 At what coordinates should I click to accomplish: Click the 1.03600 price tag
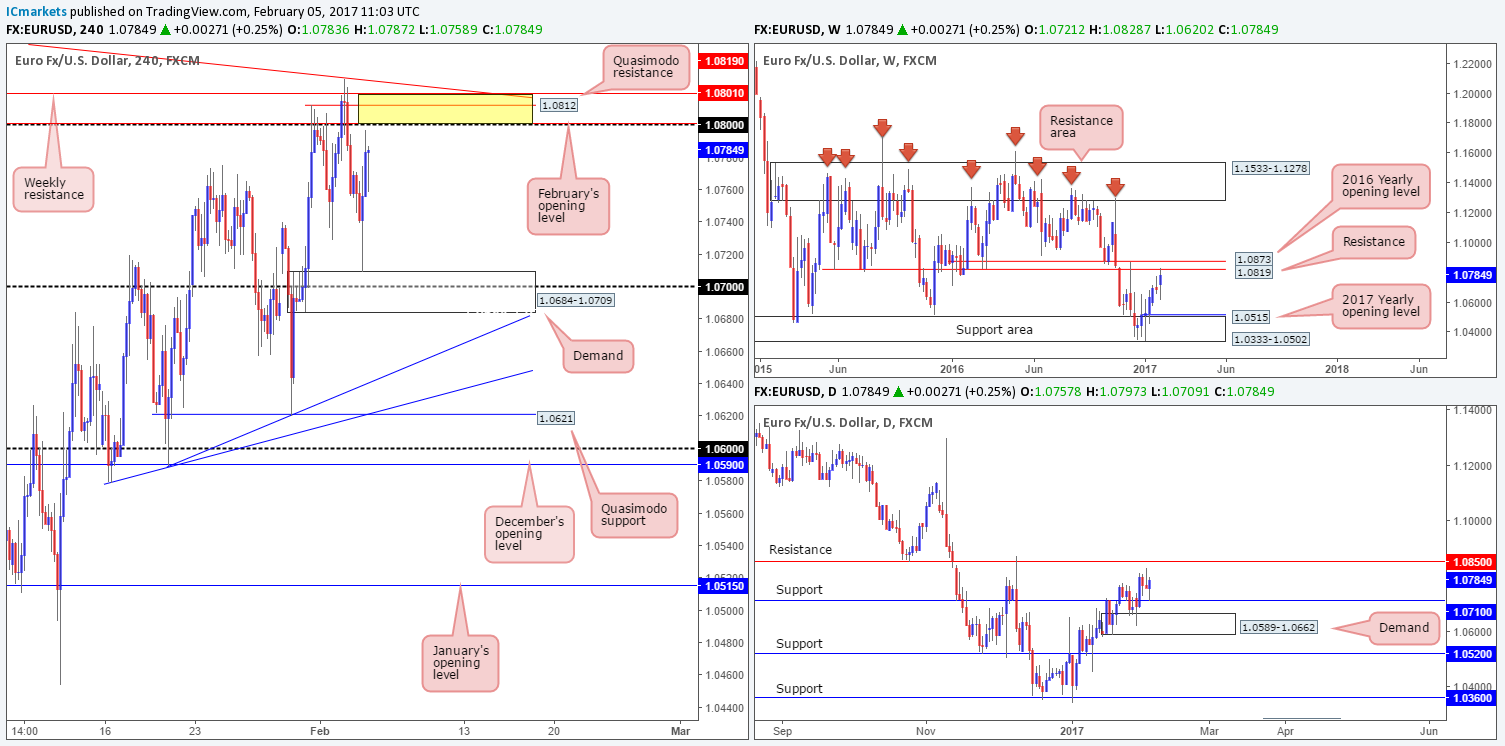[1470, 697]
